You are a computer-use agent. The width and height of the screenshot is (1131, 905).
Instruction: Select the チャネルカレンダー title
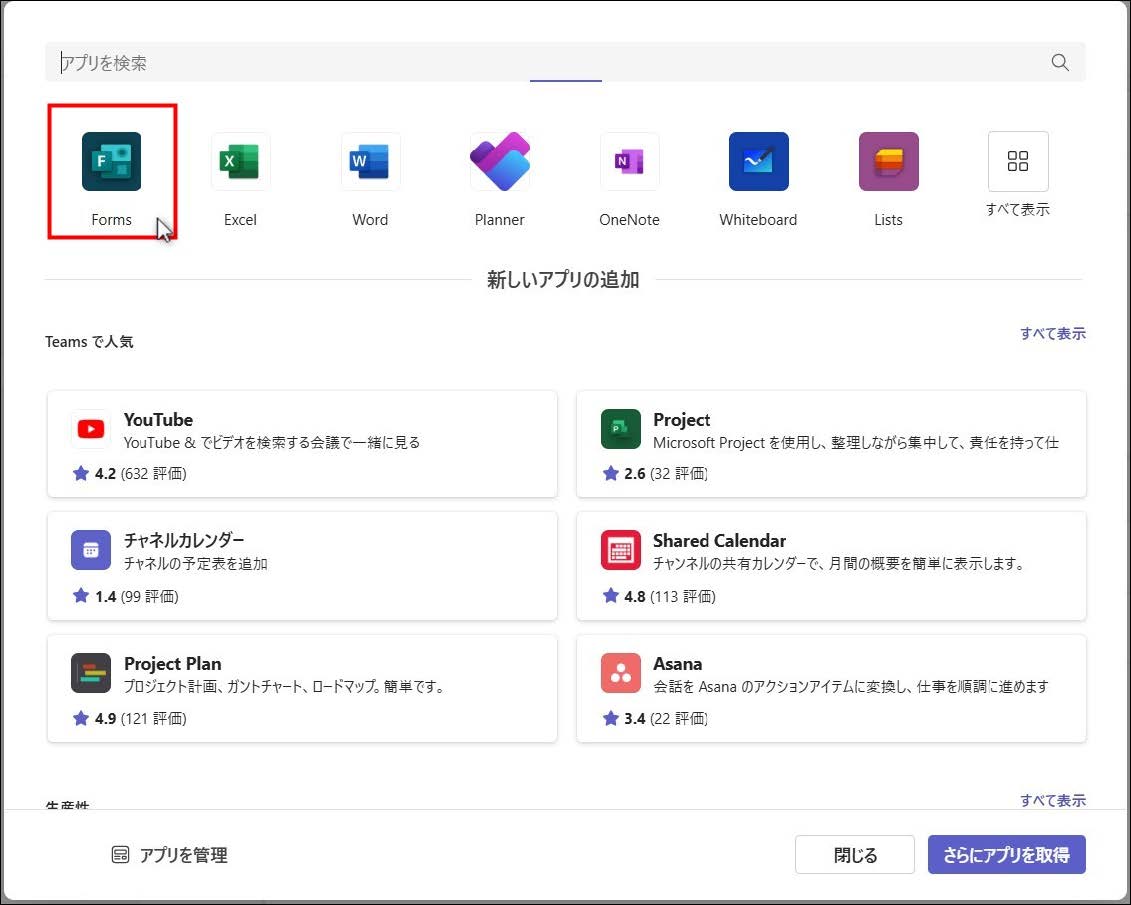point(184,540)
